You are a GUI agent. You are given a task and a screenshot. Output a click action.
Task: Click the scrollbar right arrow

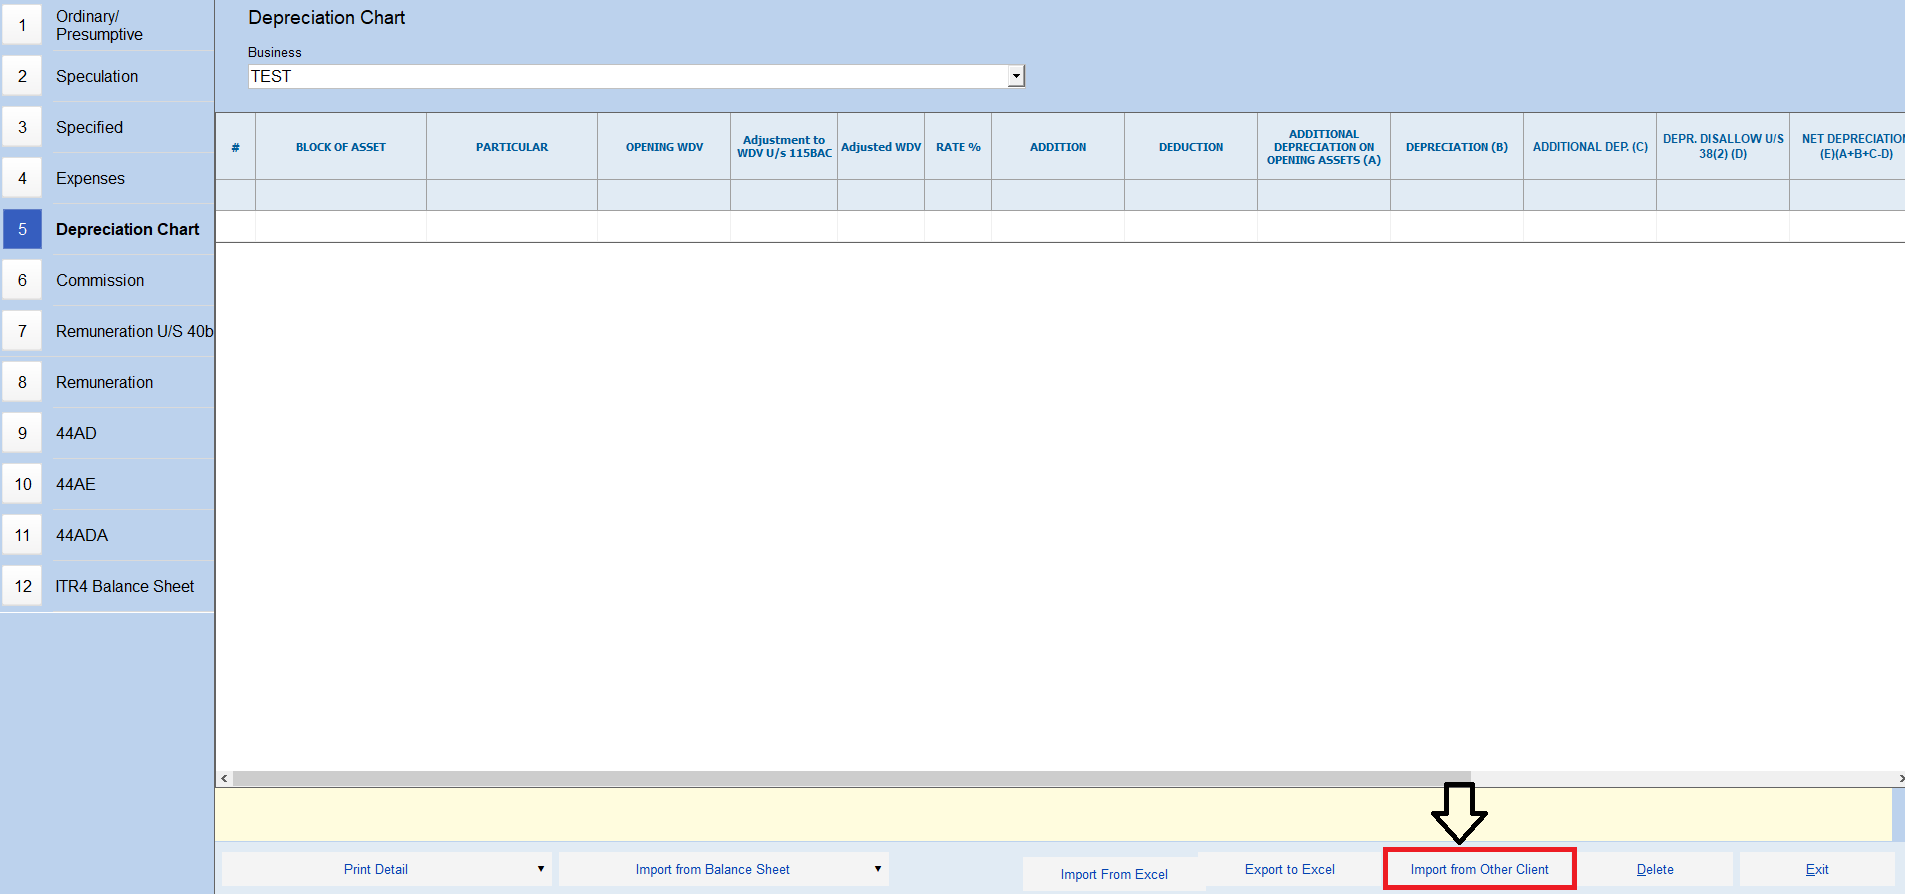click(x=1900, y=778)
